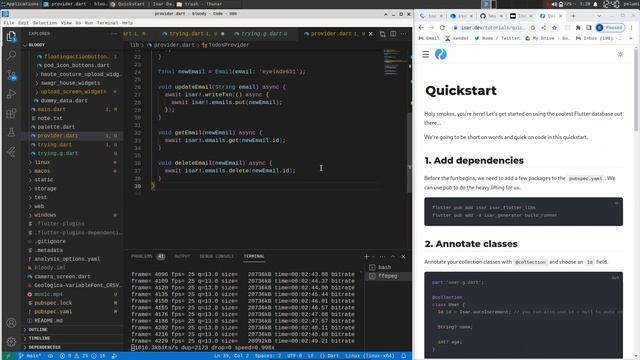The width and height of the screenshot is (640, 360).
Task: Open Isar docs hamburger menu
Action: (x=425, y=54)
